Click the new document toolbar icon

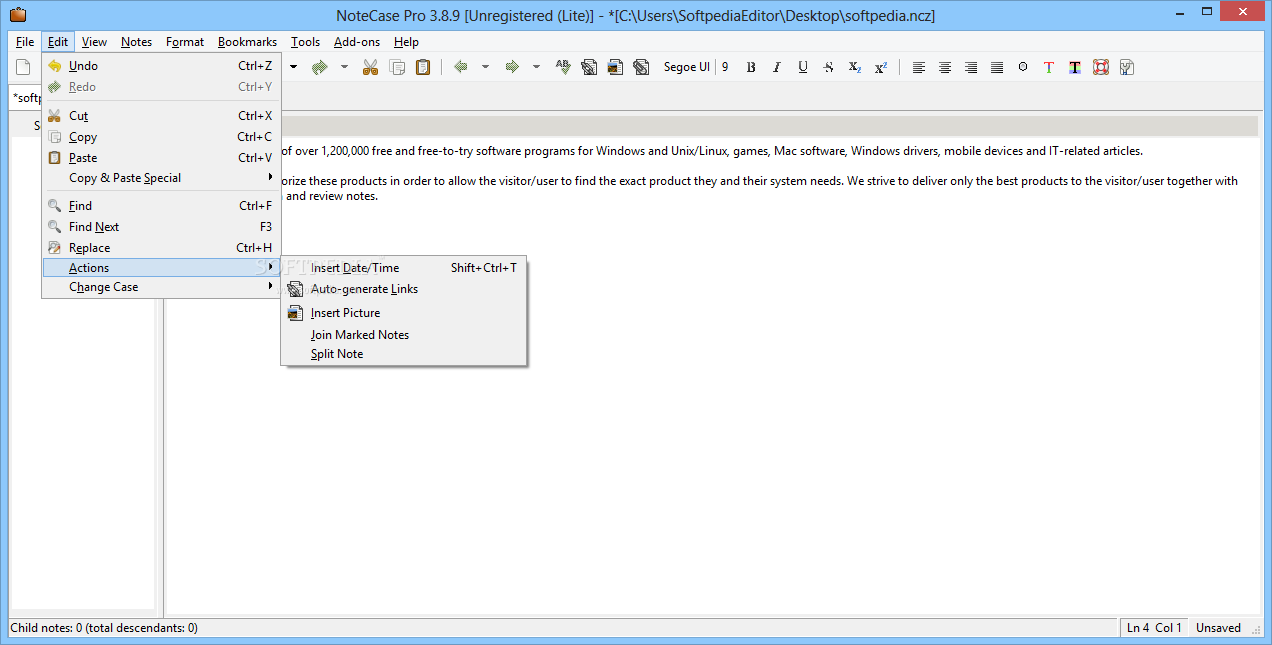point(23,67)
